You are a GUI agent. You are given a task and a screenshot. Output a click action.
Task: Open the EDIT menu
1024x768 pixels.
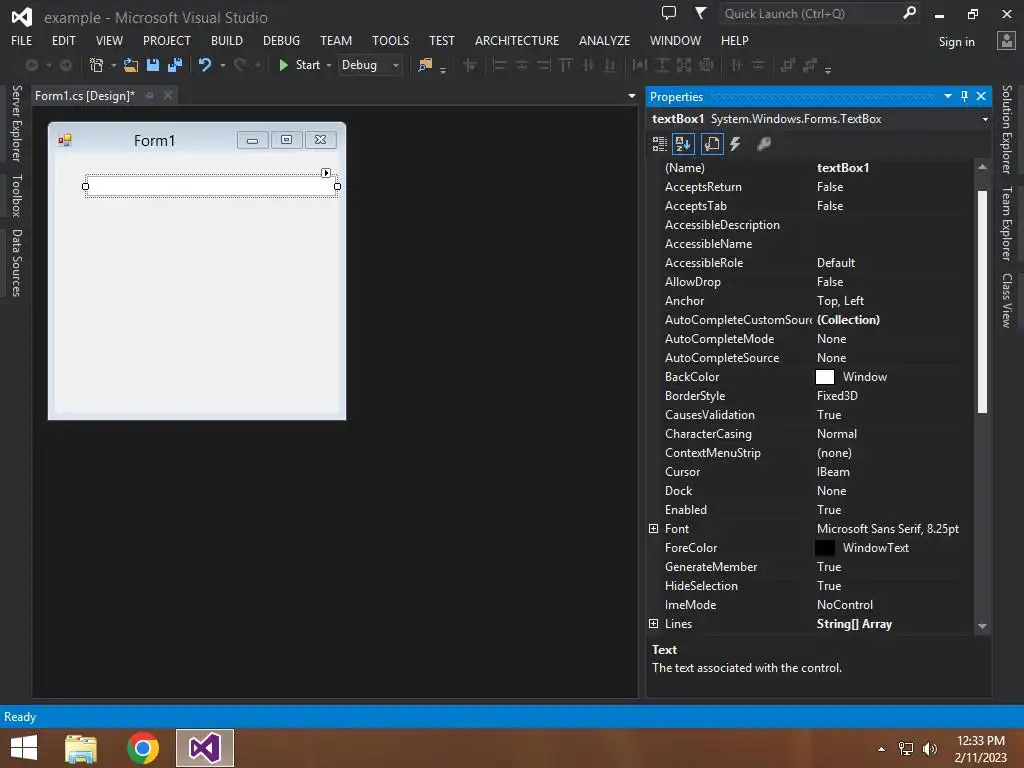click(x=63, y=40)
